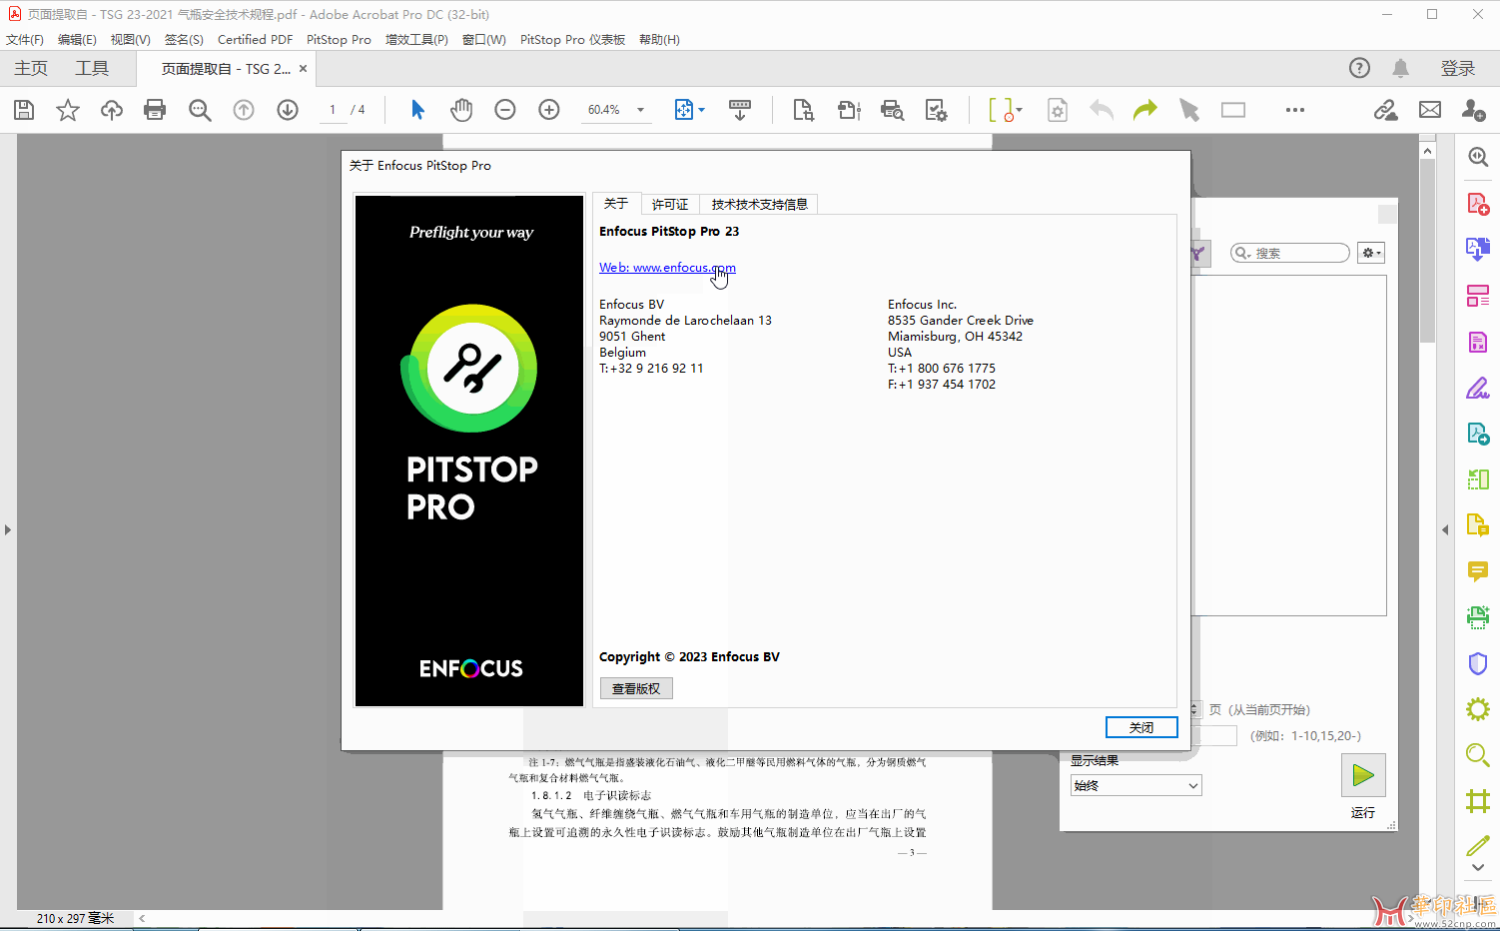Click the 登录 sign-in button
The width and height of the screenshot is (1500, 931).
click(x=1458, y=68)
